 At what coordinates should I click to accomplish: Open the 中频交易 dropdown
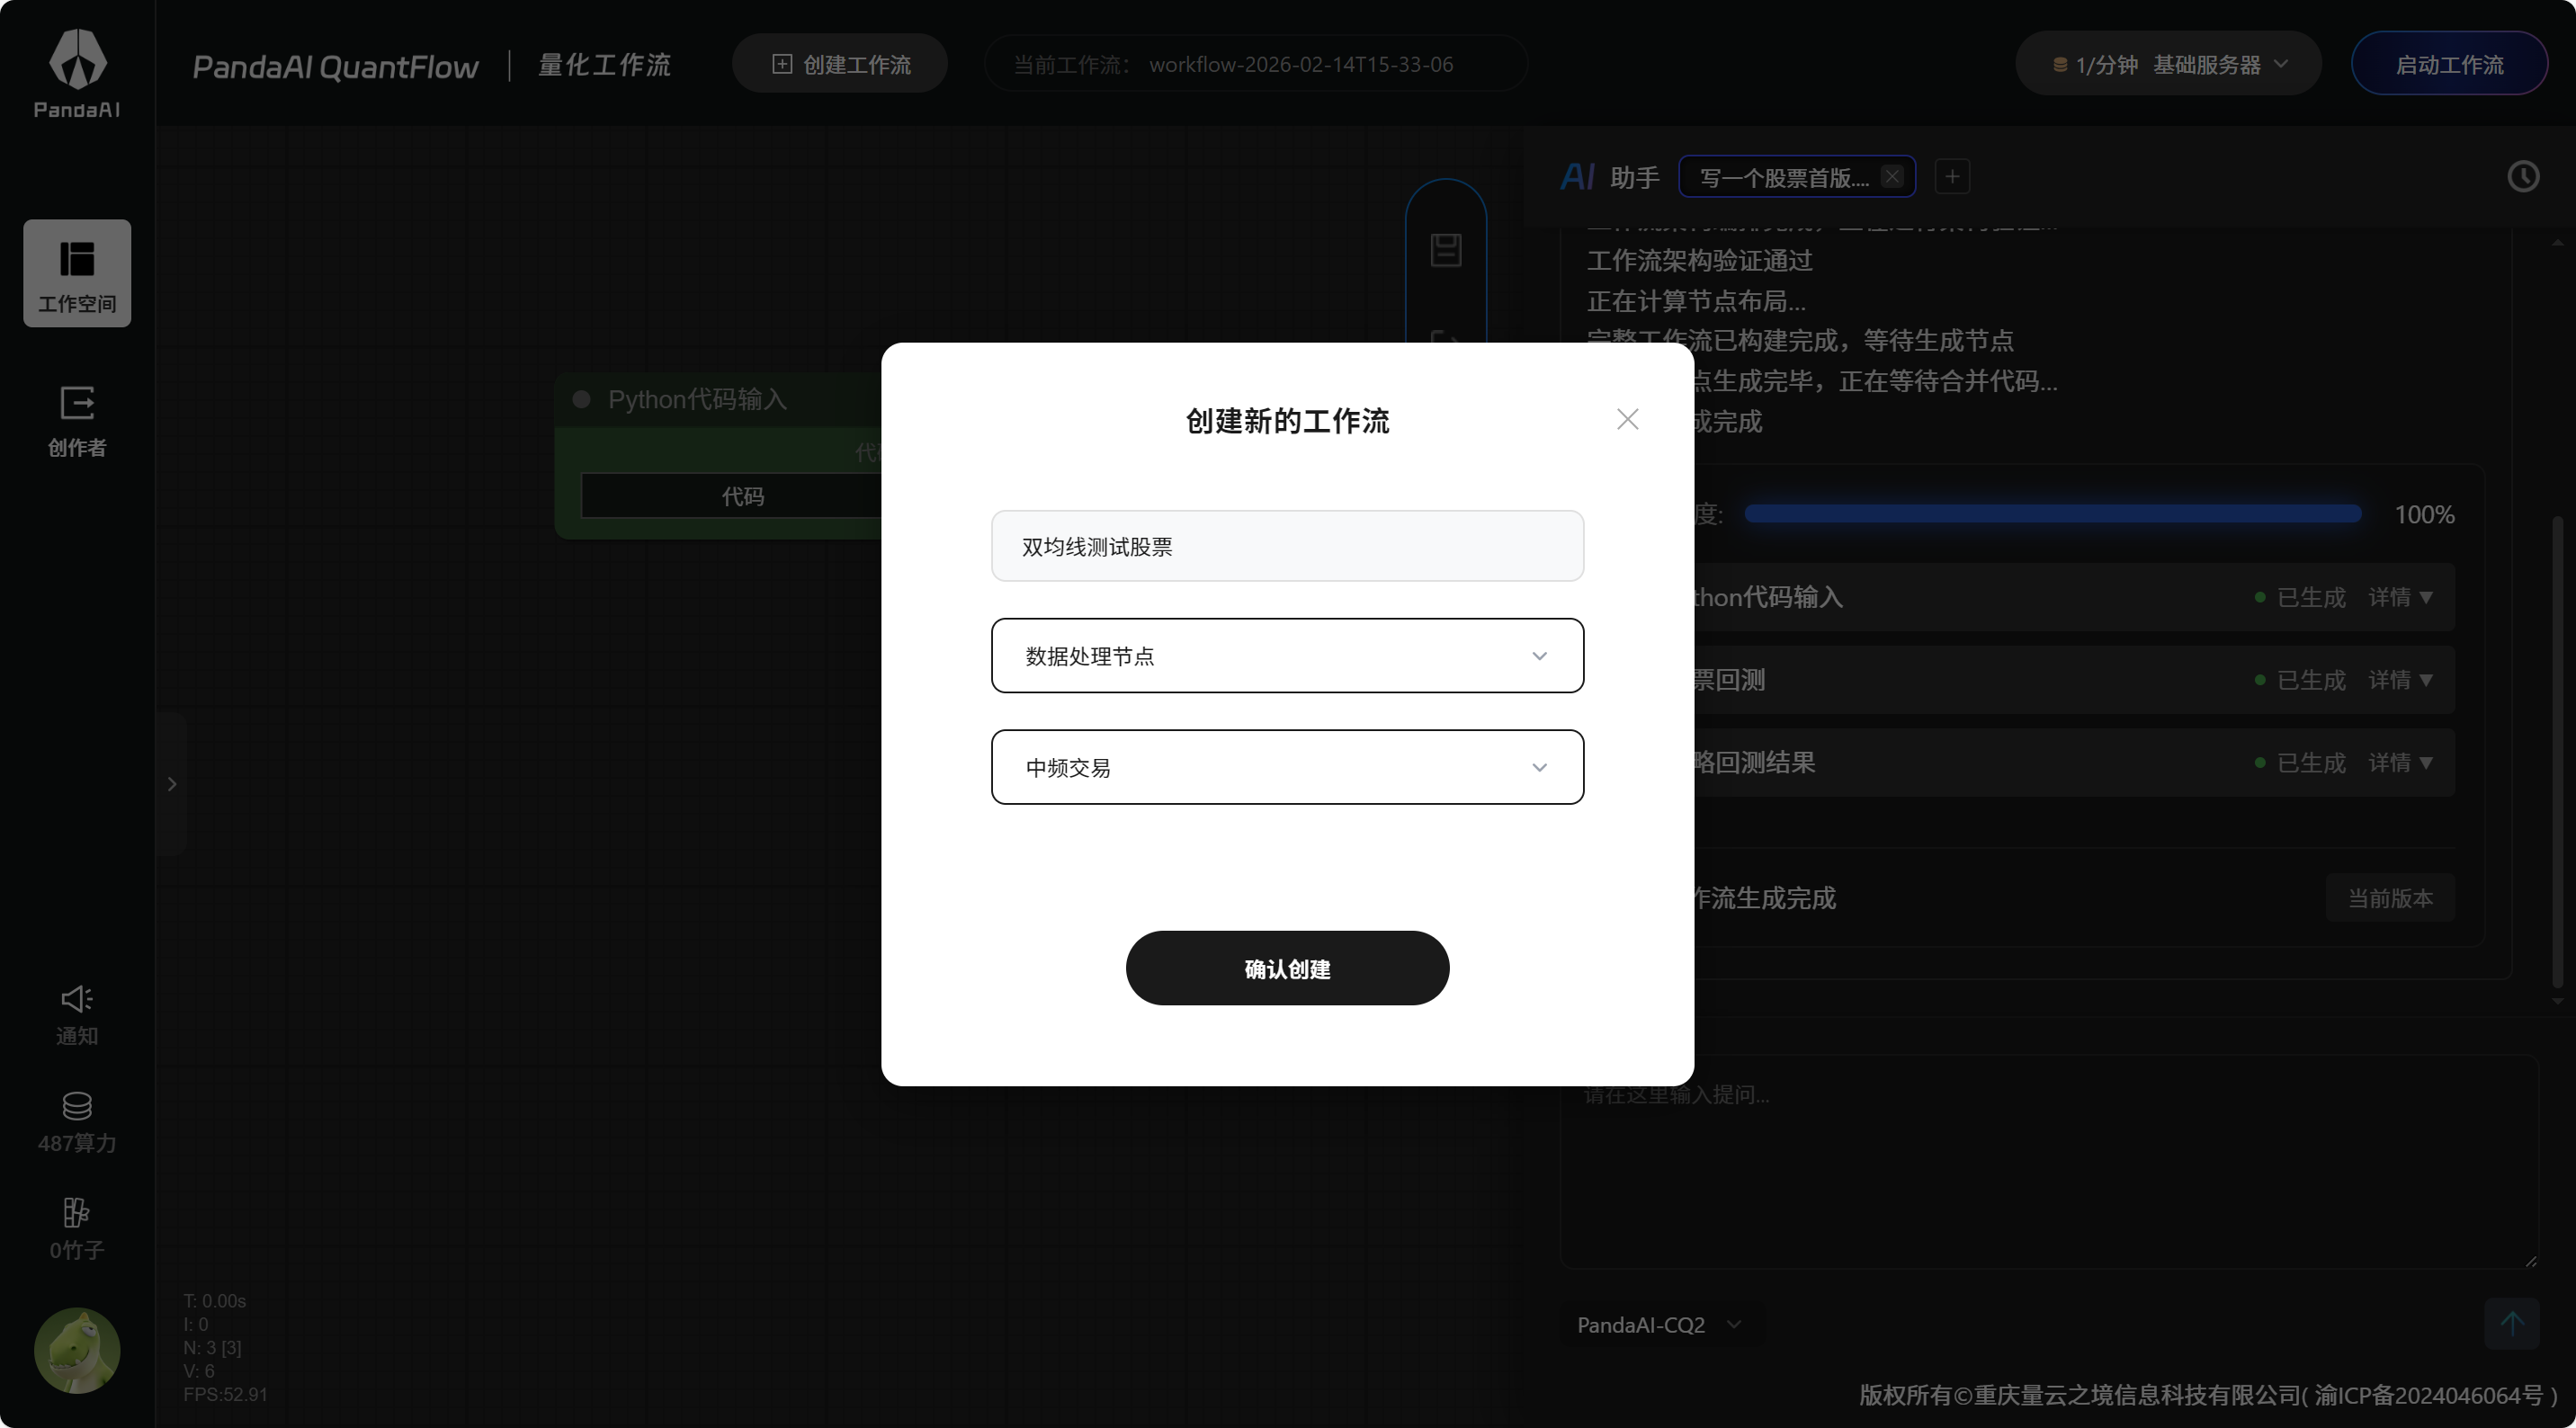coord(1287,767)
